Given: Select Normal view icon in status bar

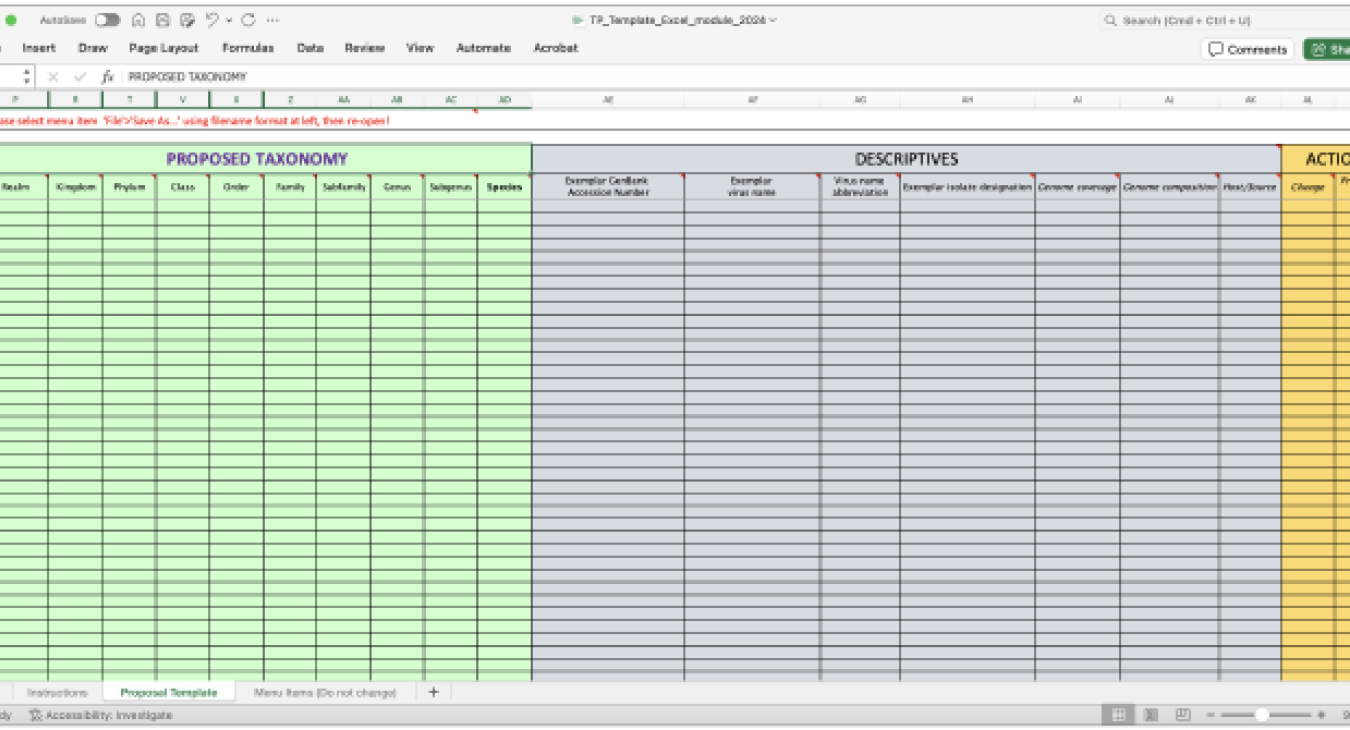Looking at the screenshot, I should 1118,715.
